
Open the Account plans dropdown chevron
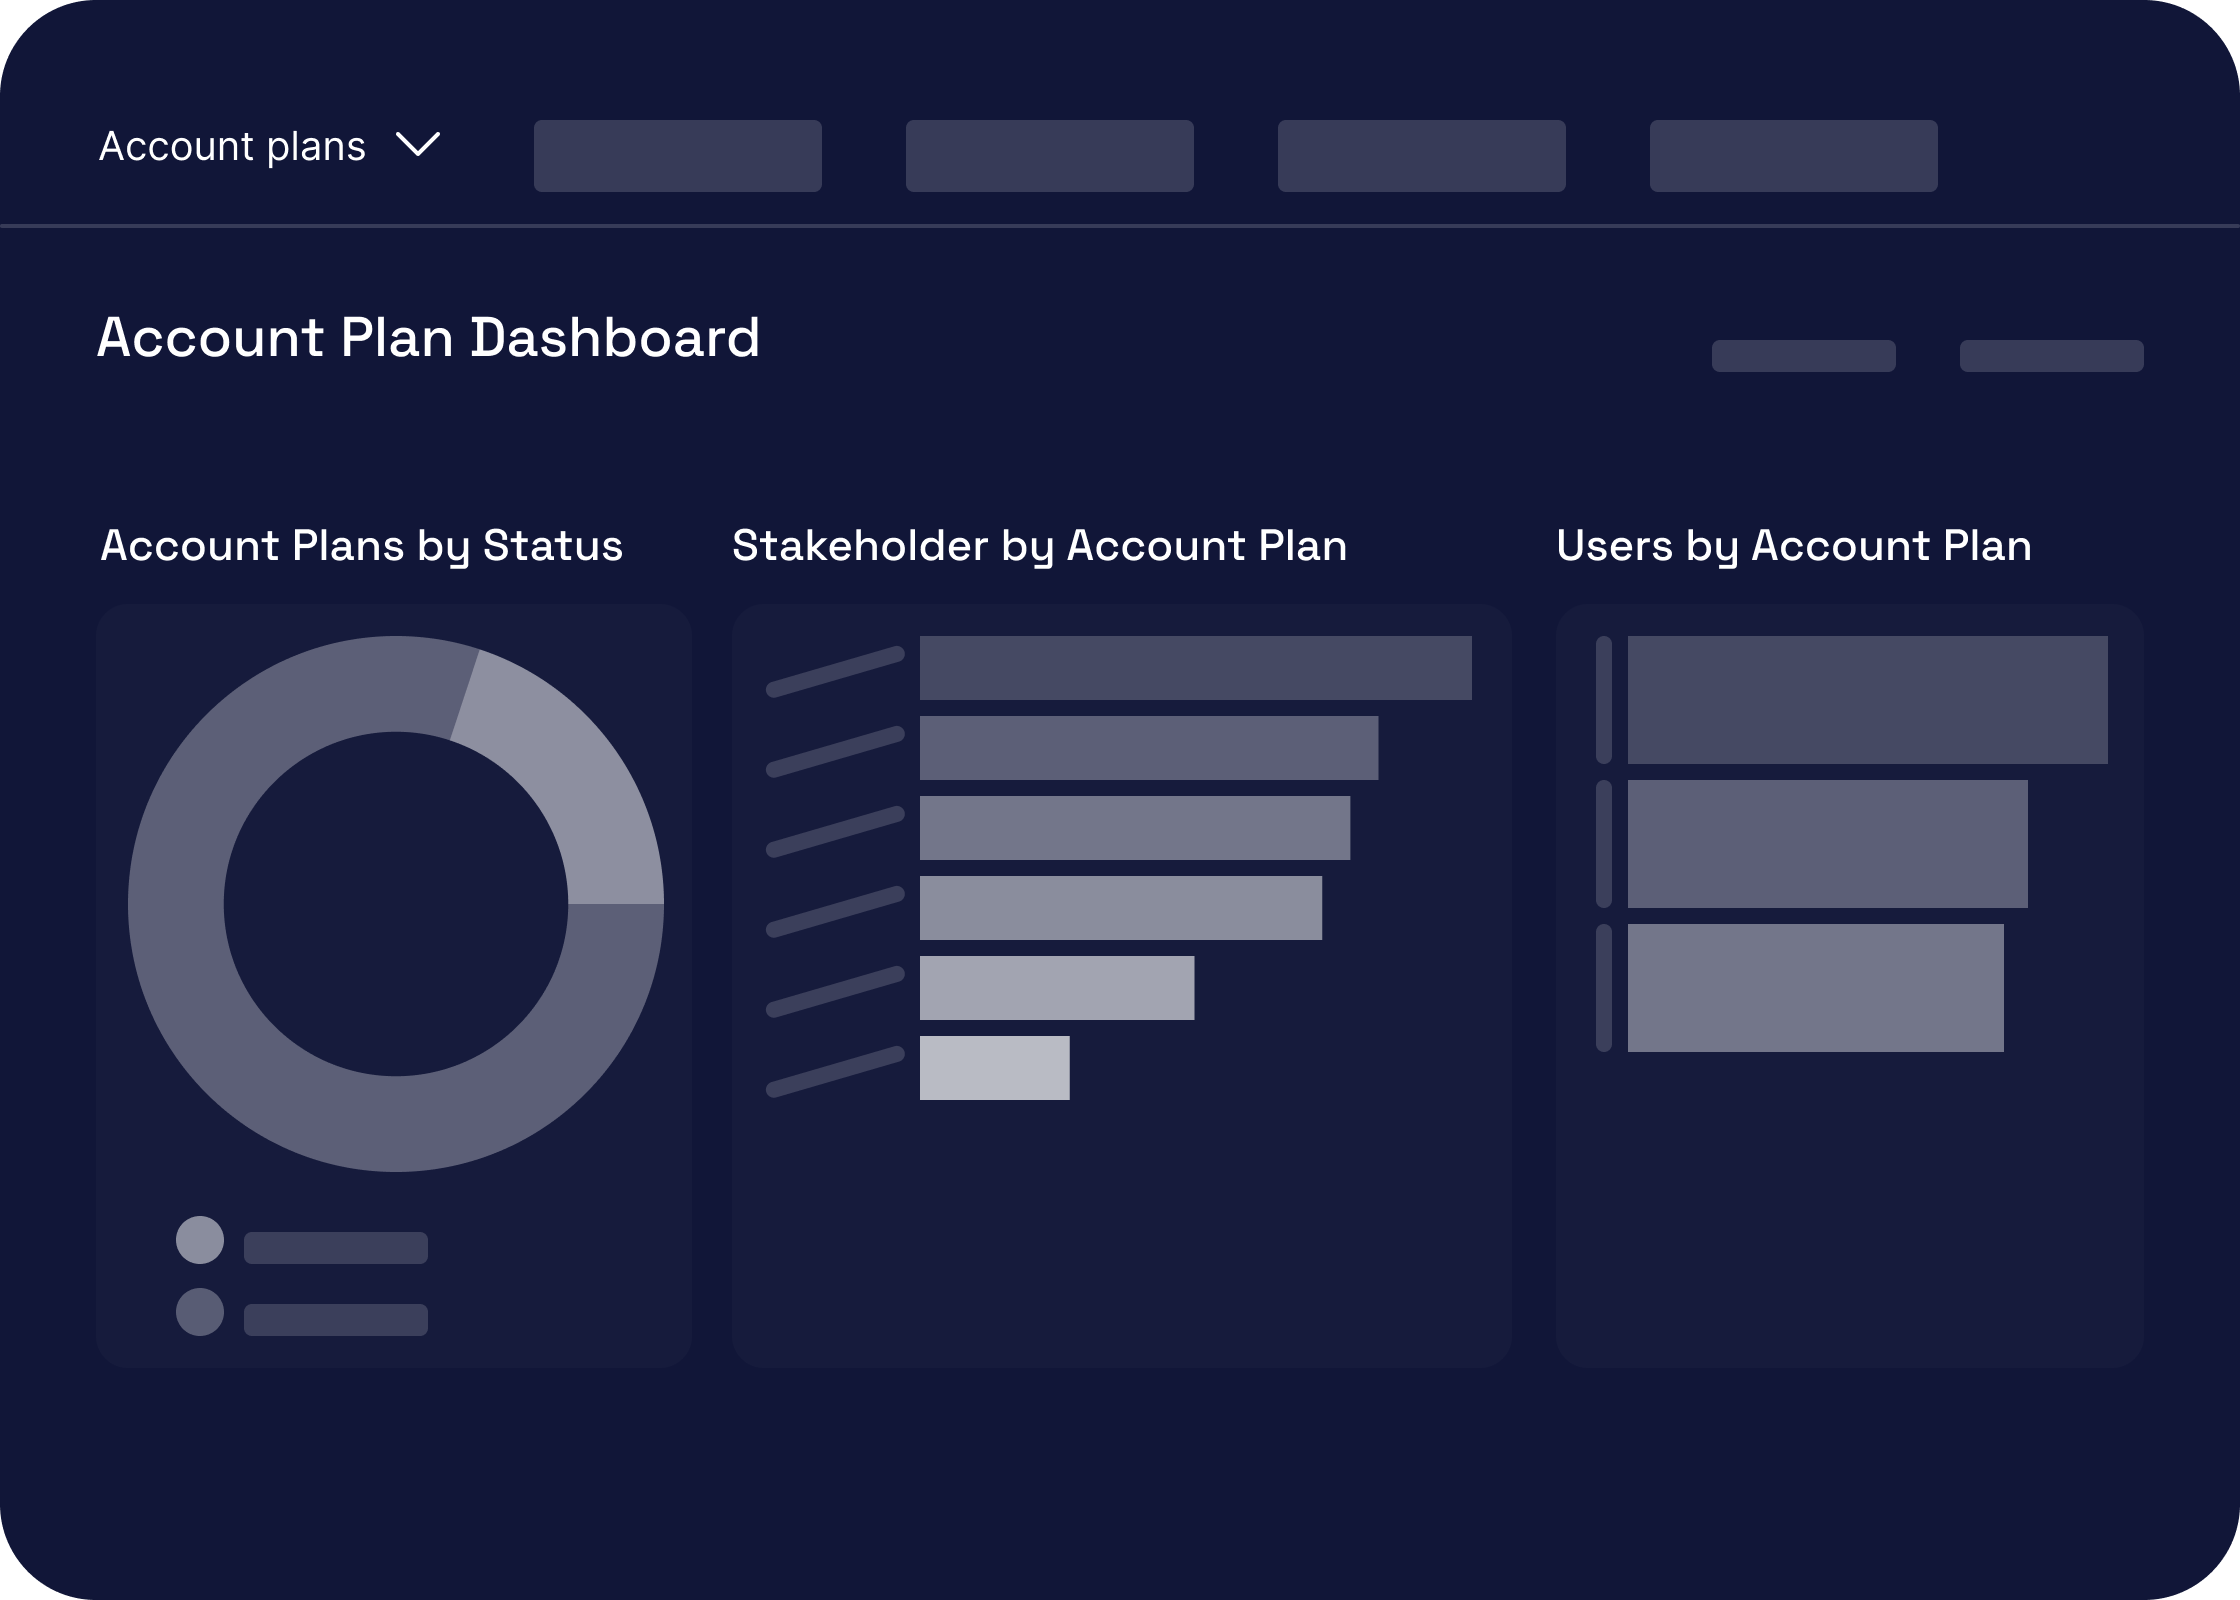coord(418,145)
